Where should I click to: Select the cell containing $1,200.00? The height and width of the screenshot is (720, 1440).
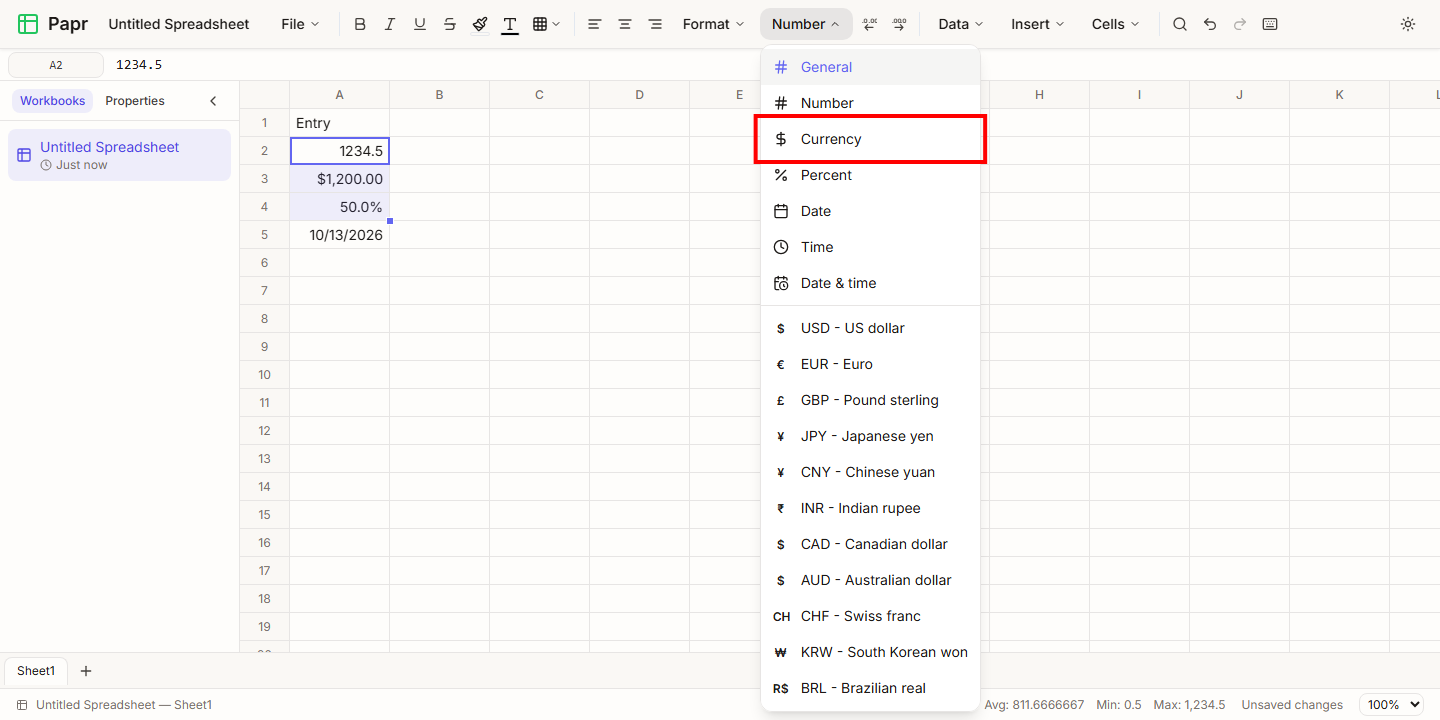pyautogui.click(x=340, y=179)
